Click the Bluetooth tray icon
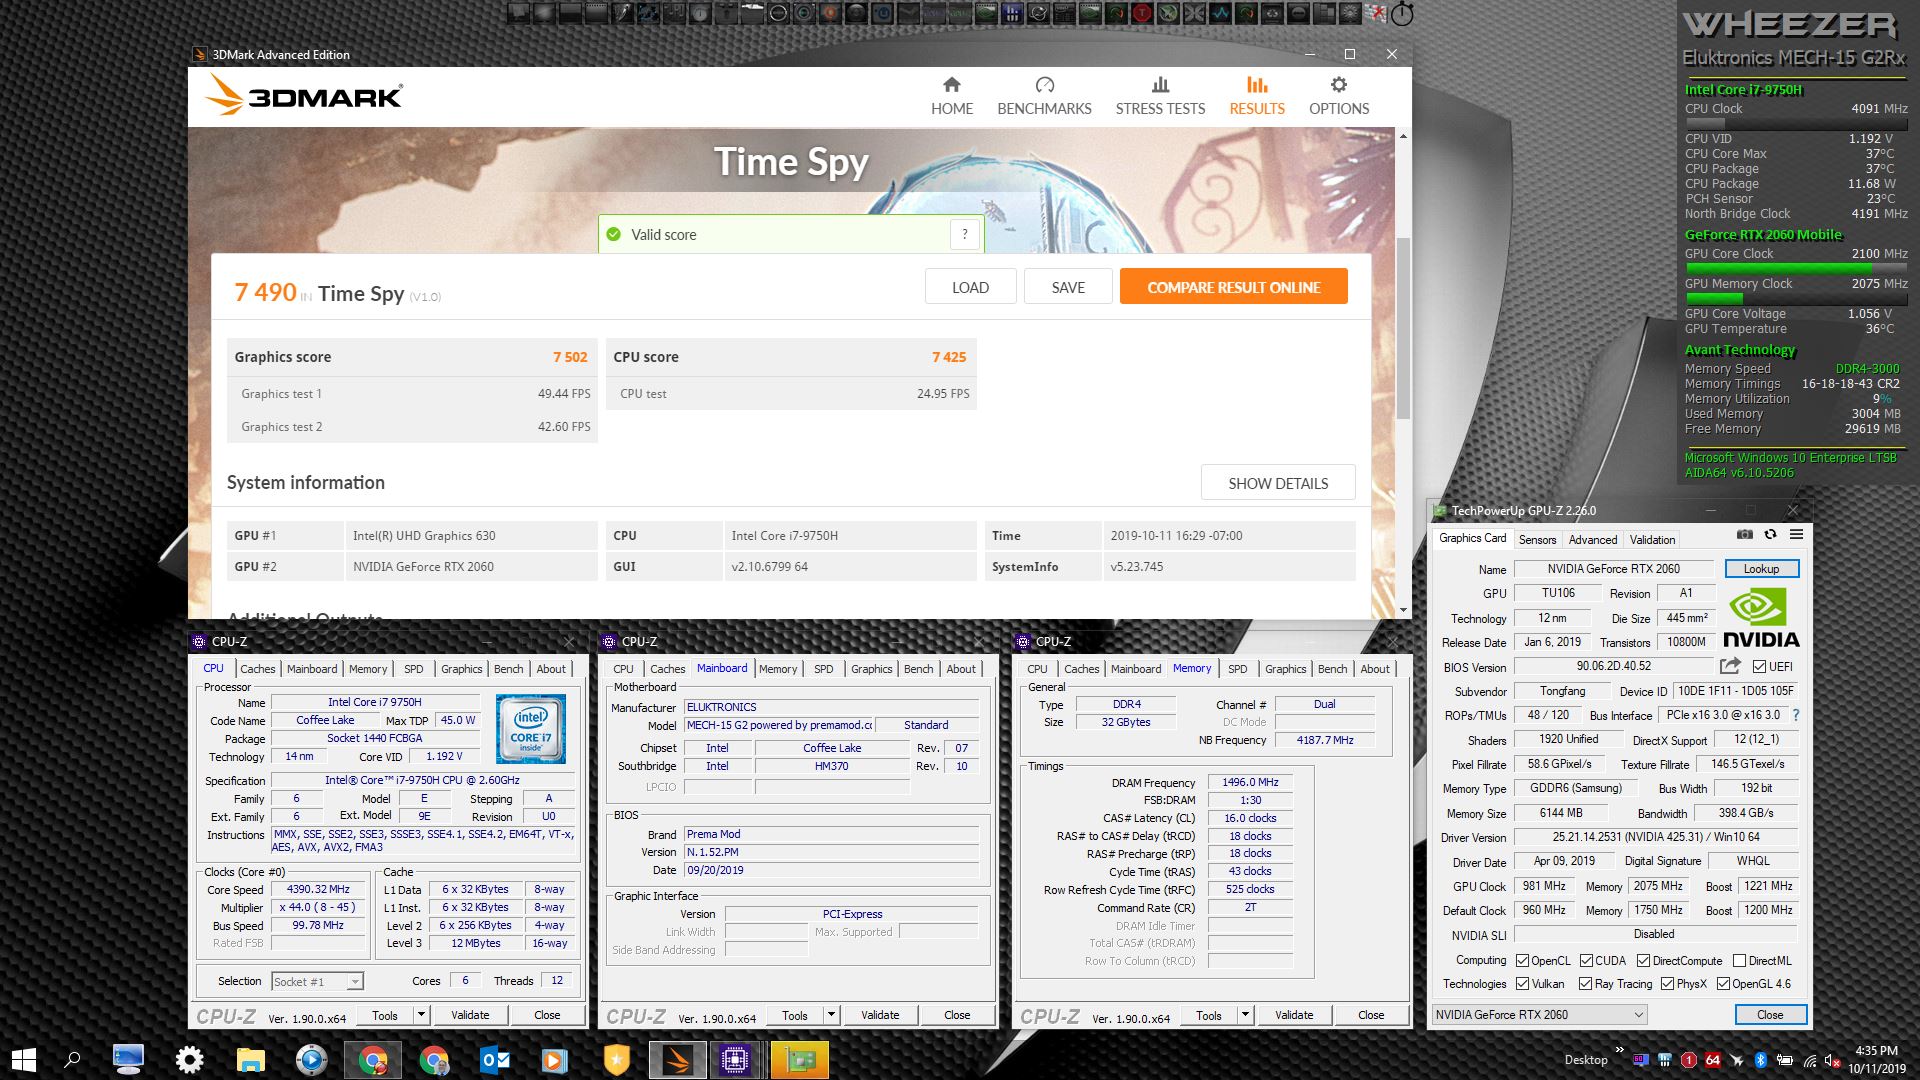 coord(1761,1060)
